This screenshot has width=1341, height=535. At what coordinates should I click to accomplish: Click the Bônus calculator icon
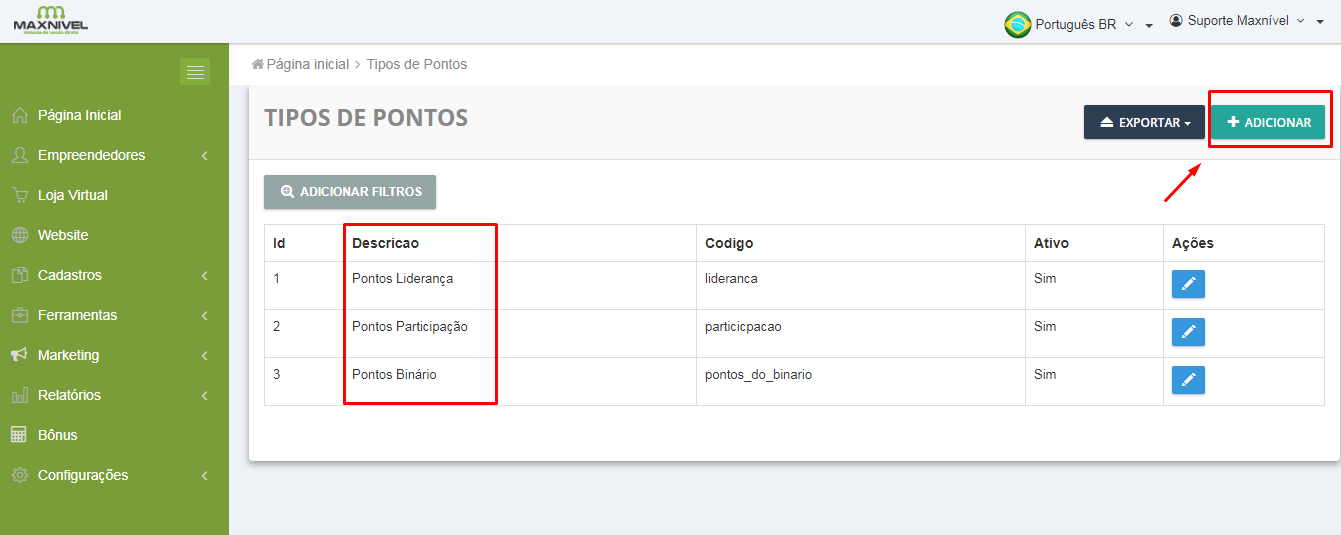coord(19,435)
